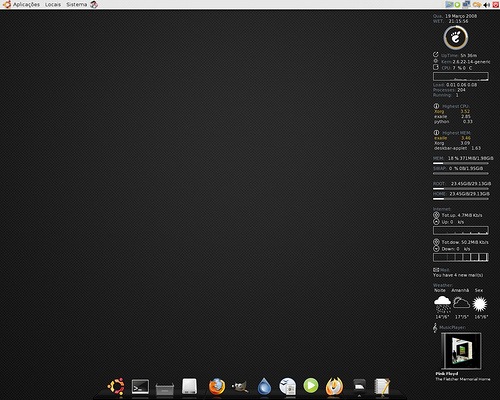Viewport: 500px width, 400px height.
Task: Click the volume speaker tray icon
Action: tap(487, 5)
